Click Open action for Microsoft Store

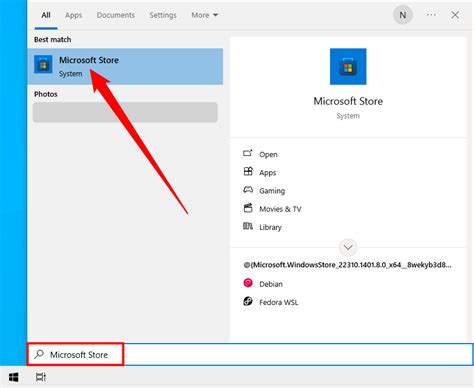[x=268, y=155]
